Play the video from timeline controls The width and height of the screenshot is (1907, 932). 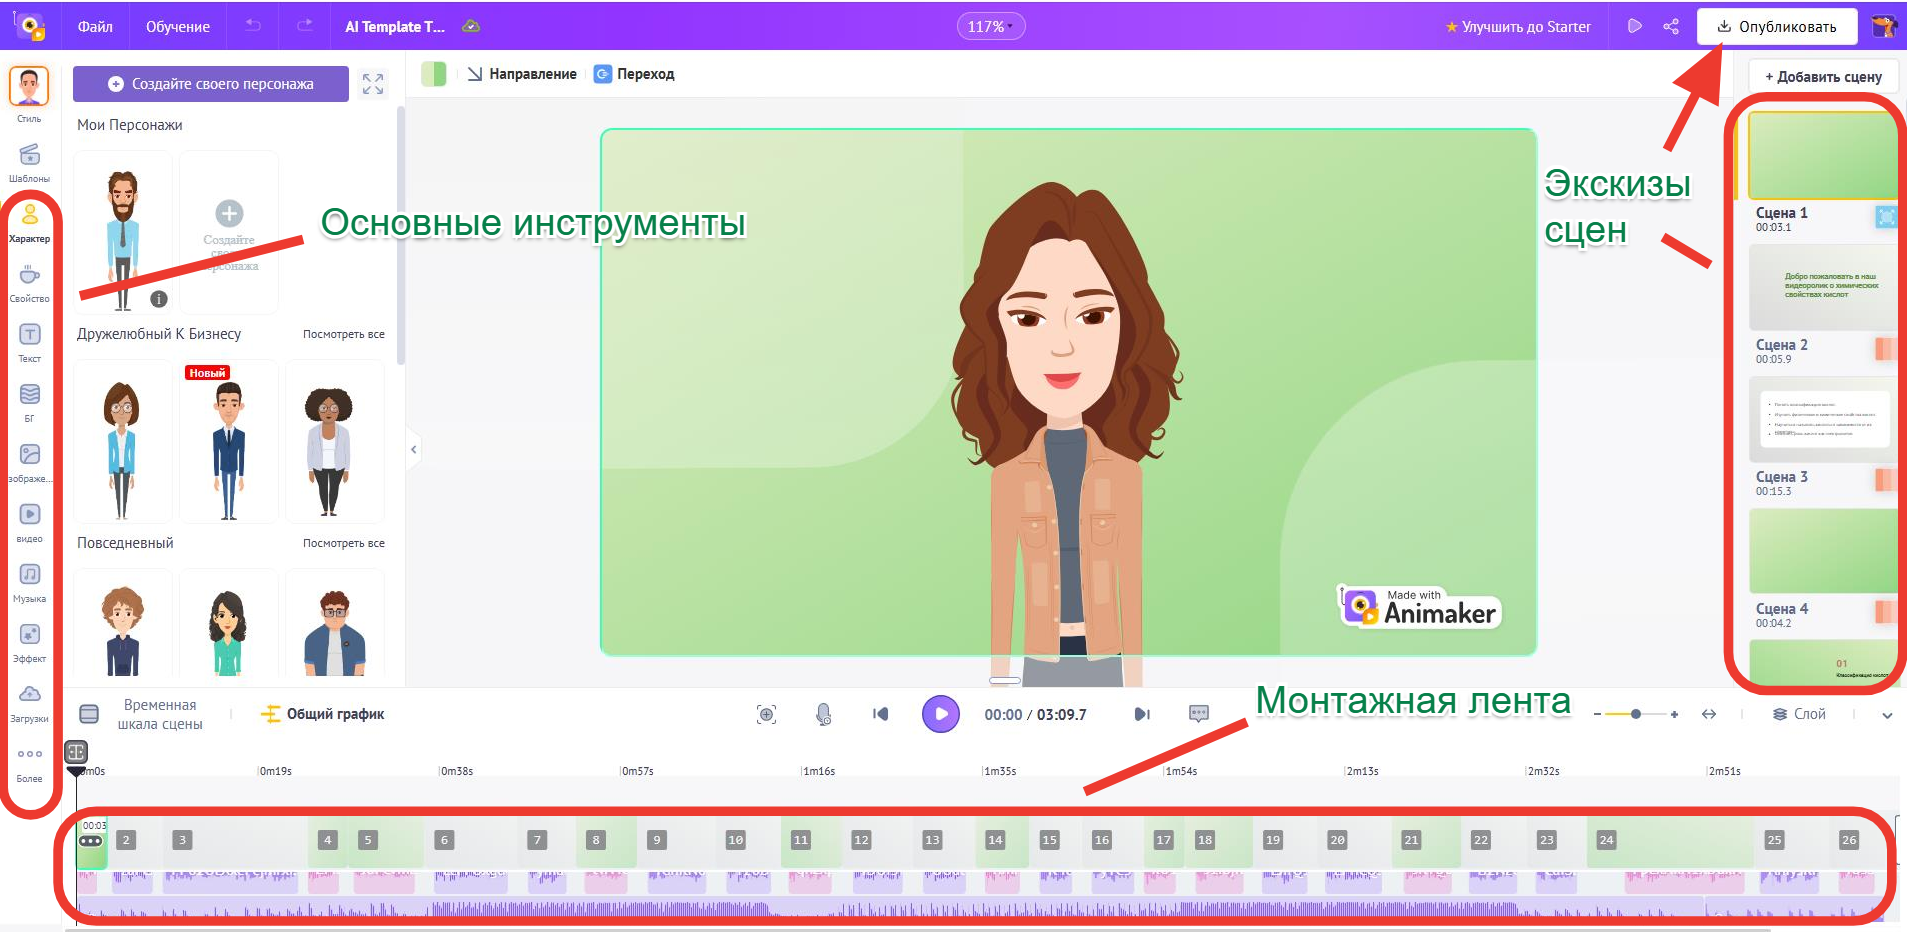click(x=940, y=714)
